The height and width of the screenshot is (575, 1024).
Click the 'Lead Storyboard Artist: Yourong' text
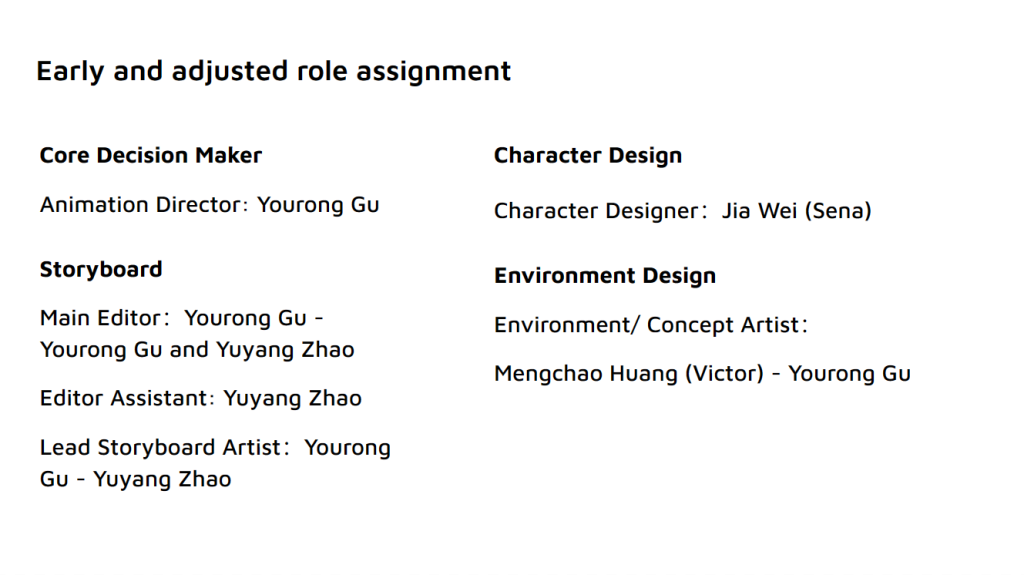pyautogui.click(x=216, y=448)
